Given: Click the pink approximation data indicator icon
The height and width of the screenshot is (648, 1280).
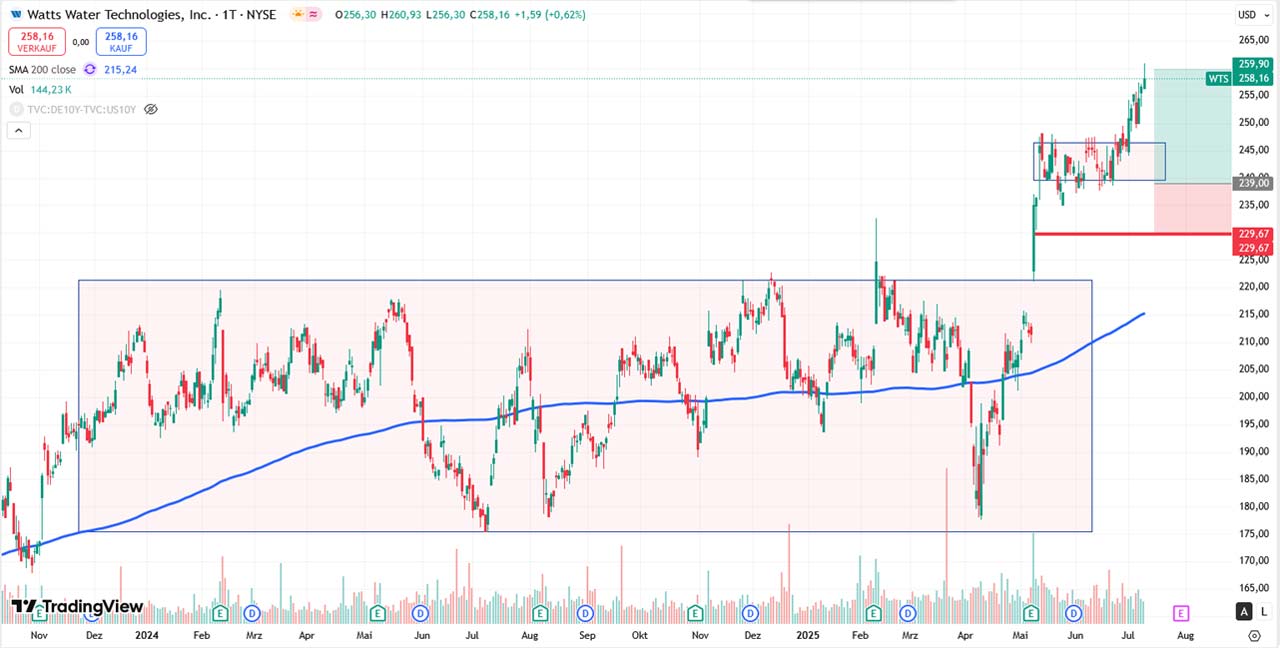Looking at the screenshot, I should pos(314,15).
